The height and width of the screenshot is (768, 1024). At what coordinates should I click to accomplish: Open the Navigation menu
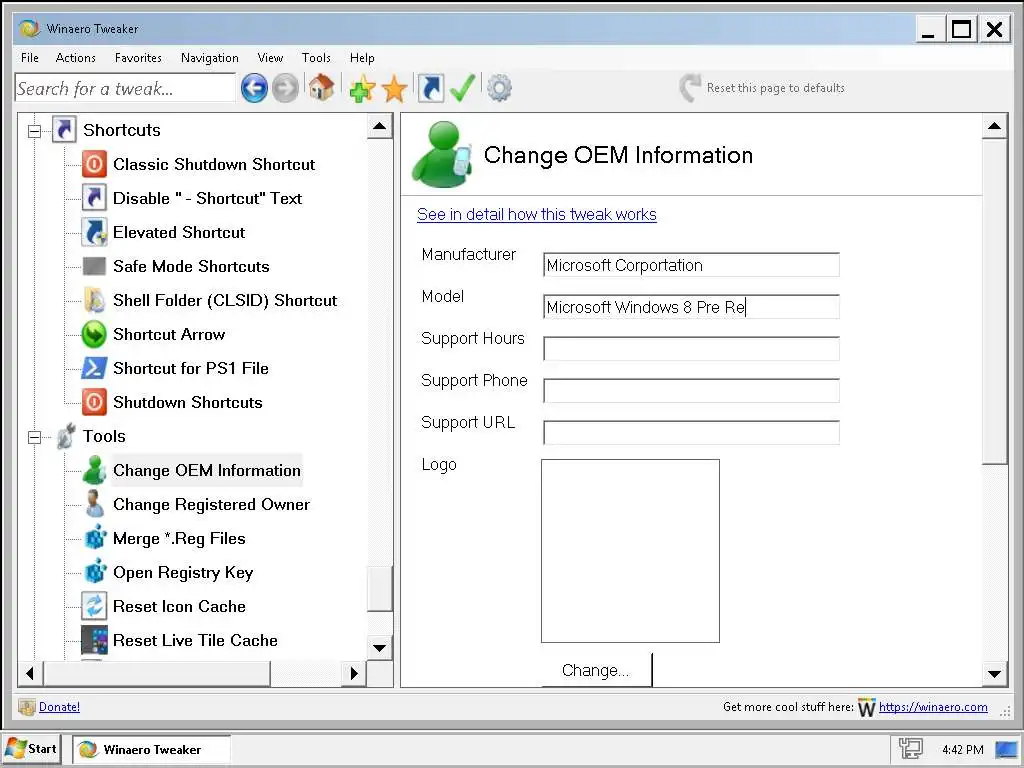pos(210,57)
